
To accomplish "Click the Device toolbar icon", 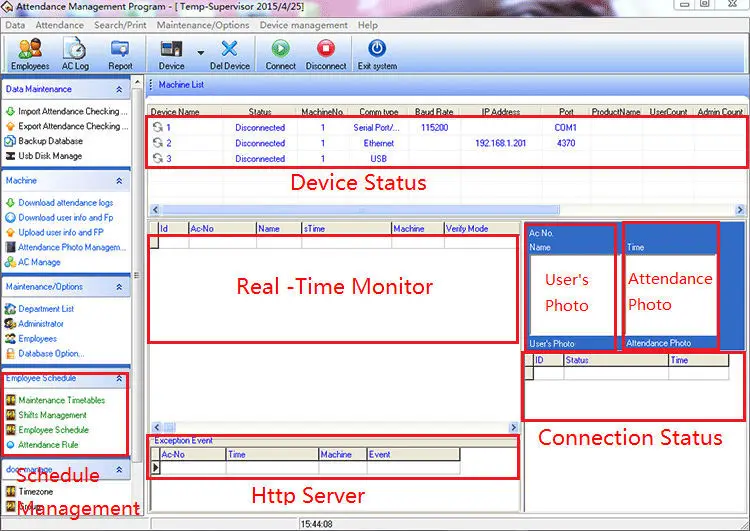I will coord(171,50).
